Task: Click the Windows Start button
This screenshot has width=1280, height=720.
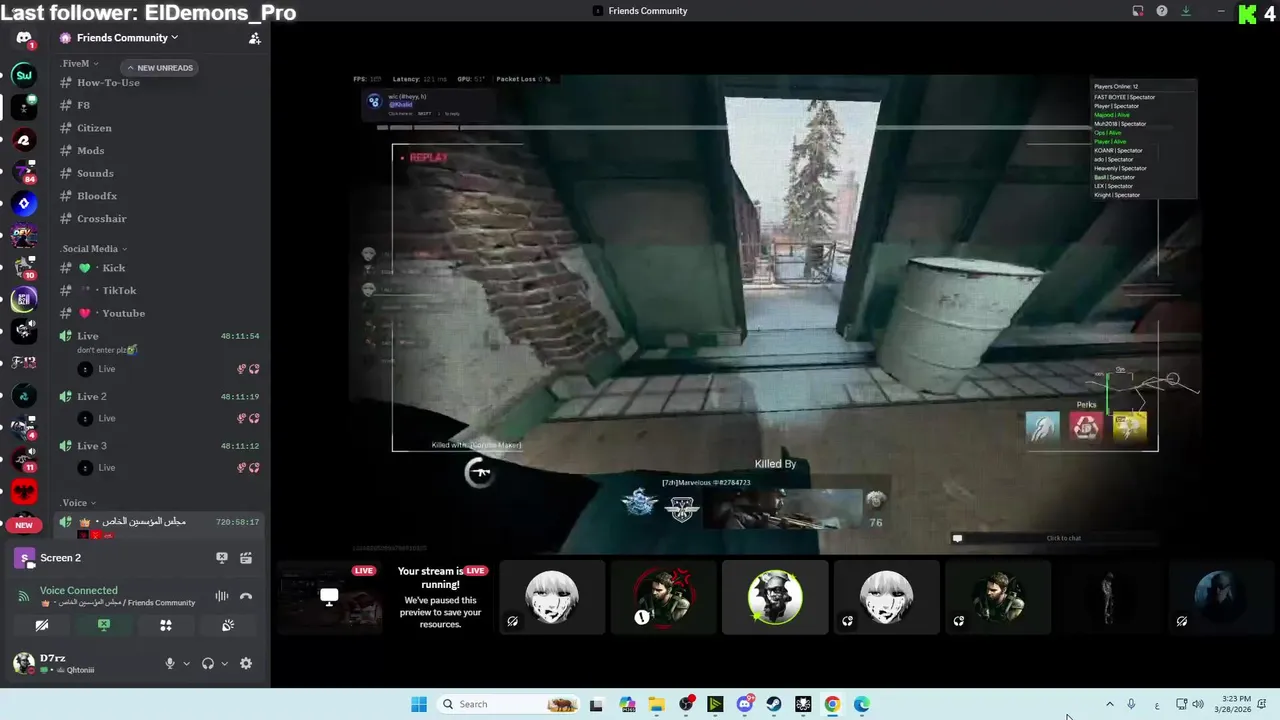Action: (419, 704)
